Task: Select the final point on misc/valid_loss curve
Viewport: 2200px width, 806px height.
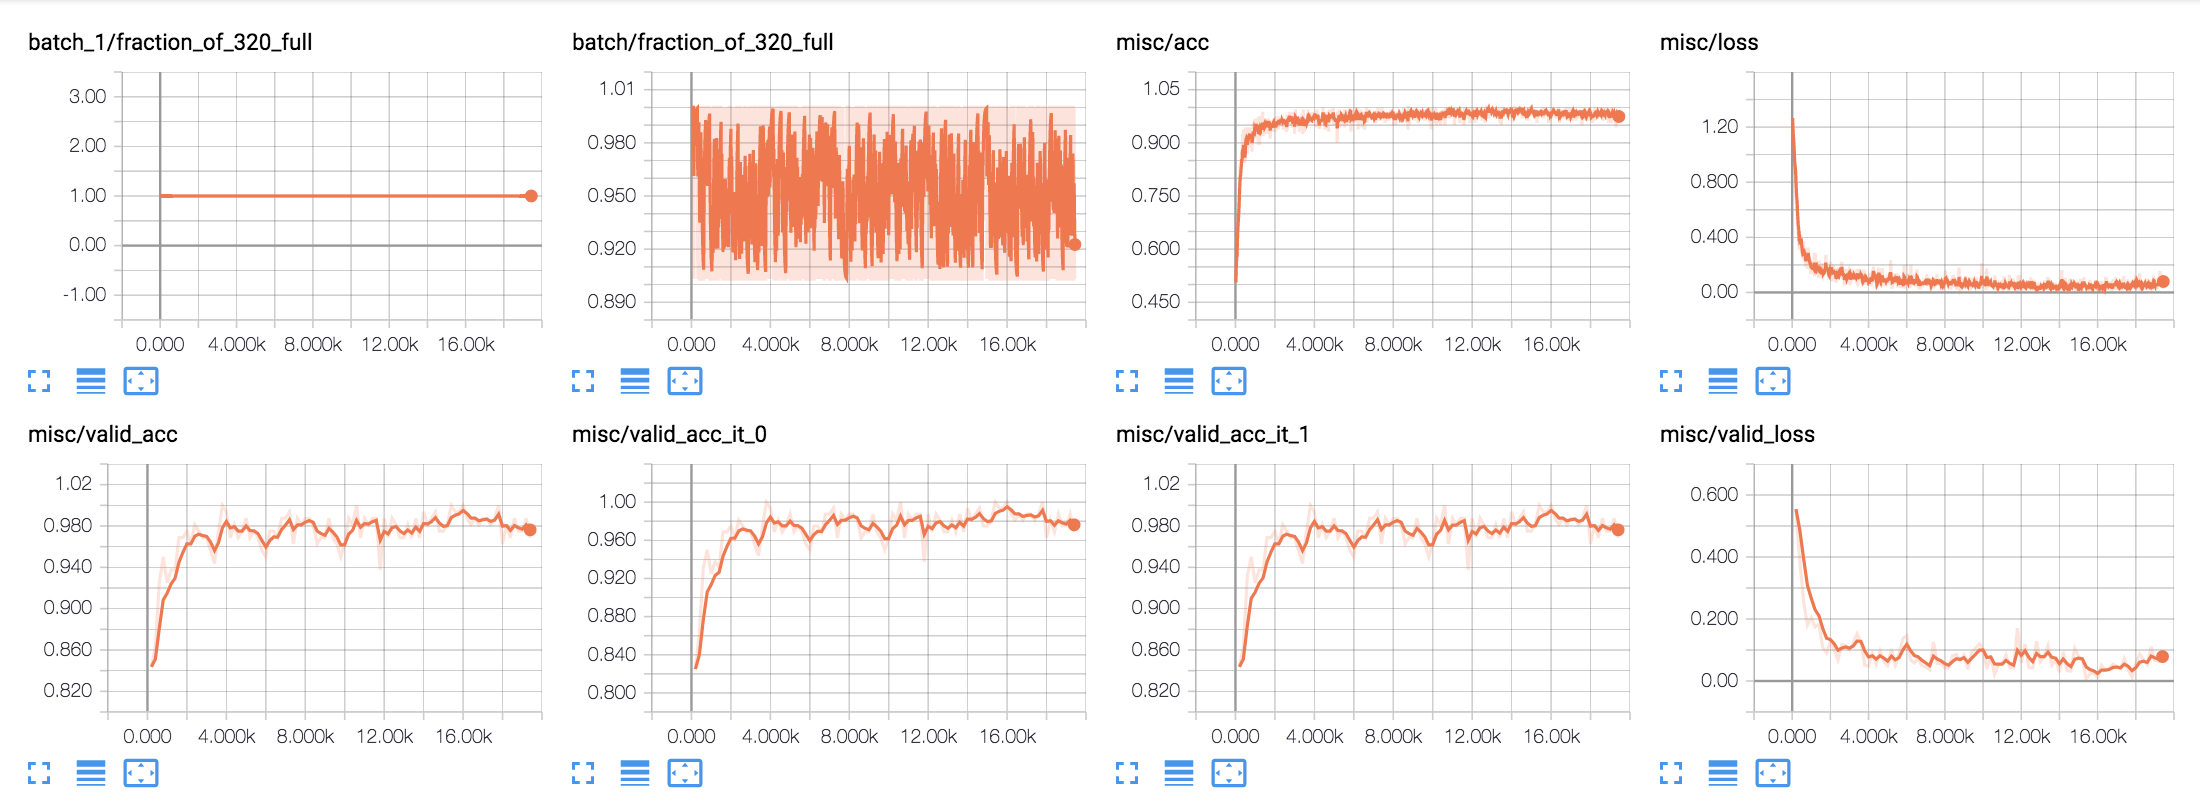Action: pos(2162,657)
